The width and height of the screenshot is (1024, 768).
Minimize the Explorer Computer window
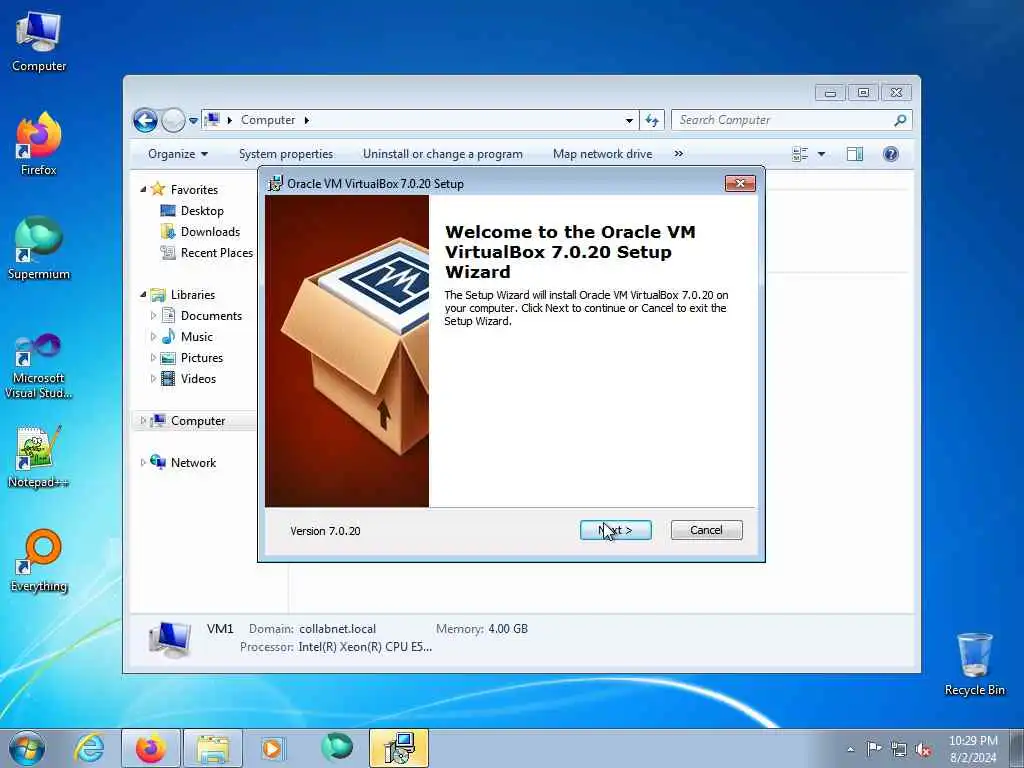click(x=830, y=93)
